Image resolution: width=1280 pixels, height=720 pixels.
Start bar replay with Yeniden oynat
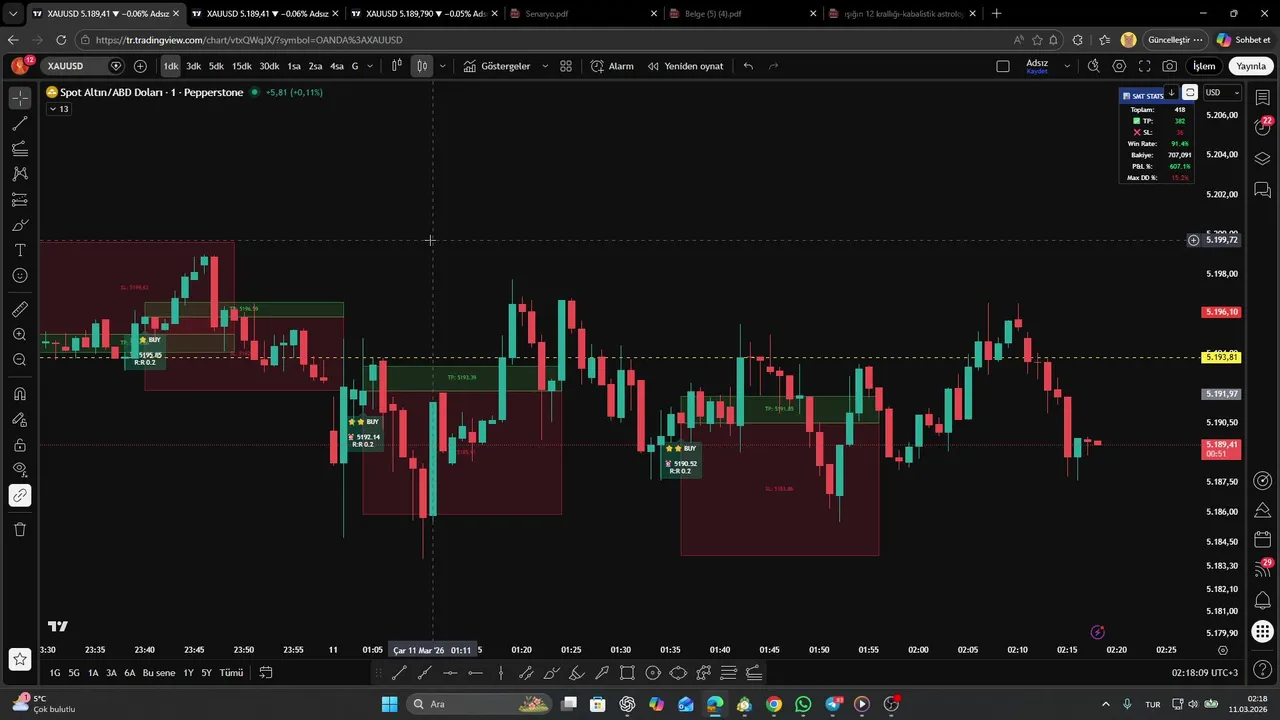[x=685, y=66]
